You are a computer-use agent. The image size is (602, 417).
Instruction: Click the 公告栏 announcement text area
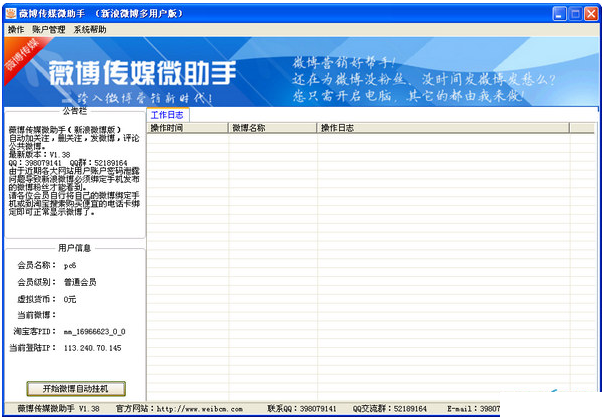click(x=73, y=175)
